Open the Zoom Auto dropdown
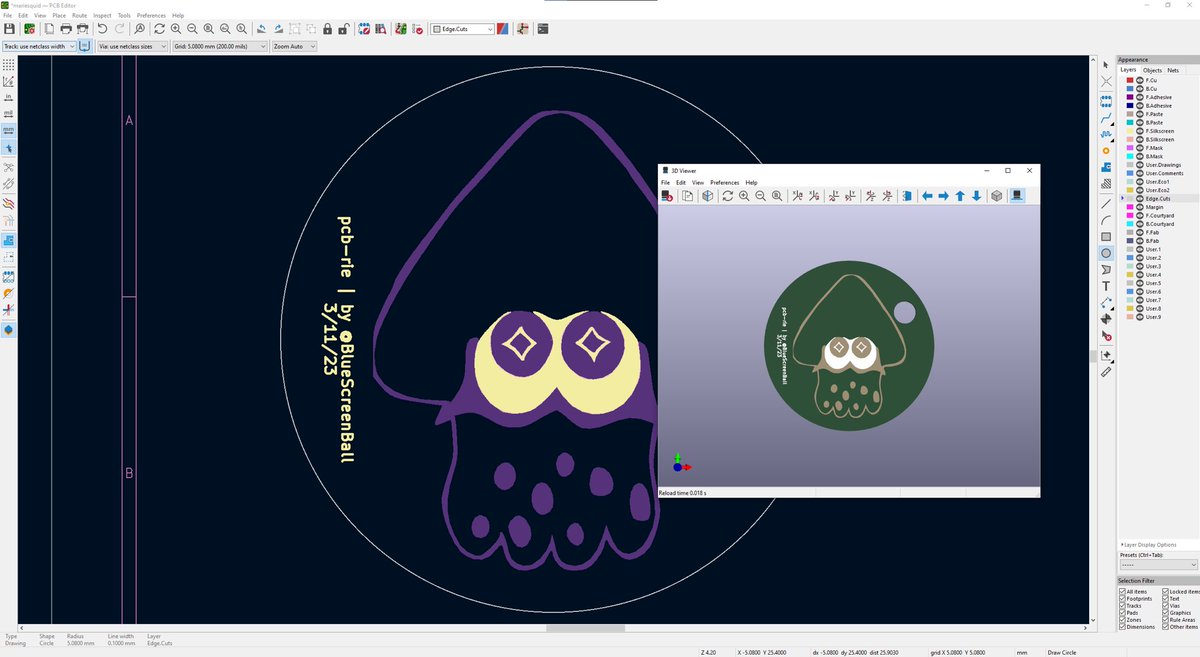Screen dimensions: 1200x657 pyautogui.click(x=294, y=46)
